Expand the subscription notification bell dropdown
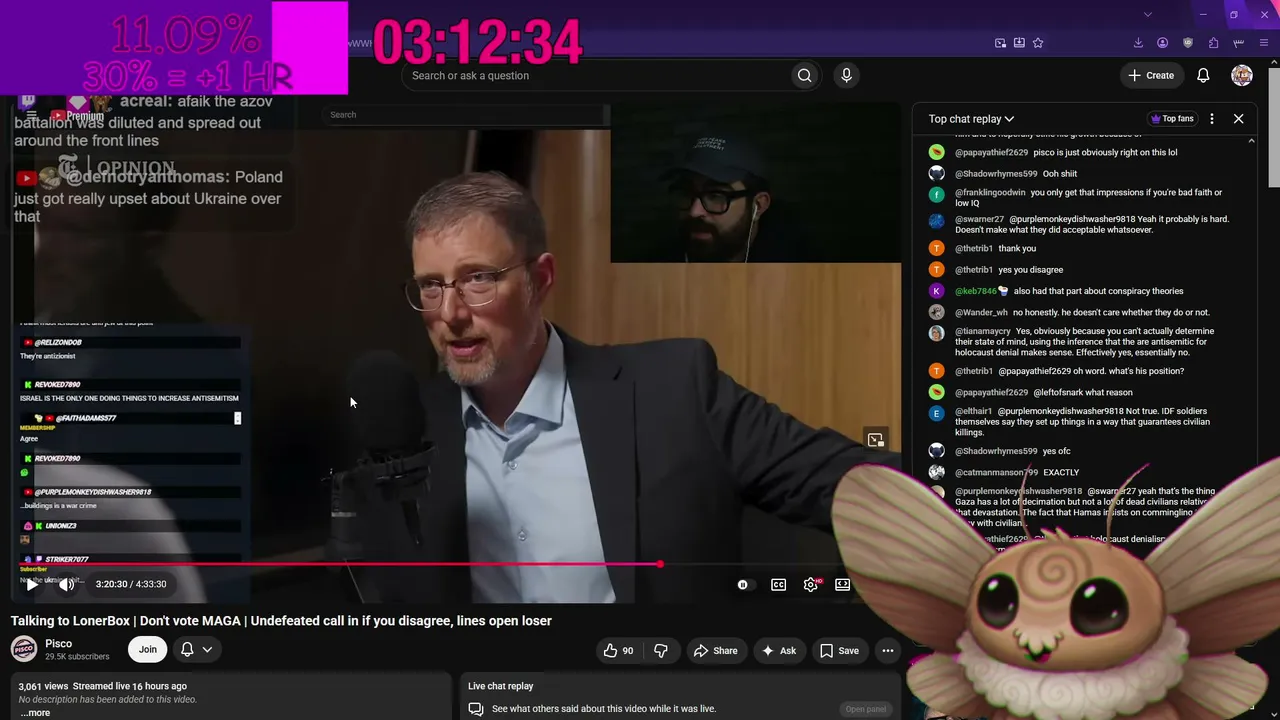The width and height of the screenshot is (1280, 720). pos(196,650)
